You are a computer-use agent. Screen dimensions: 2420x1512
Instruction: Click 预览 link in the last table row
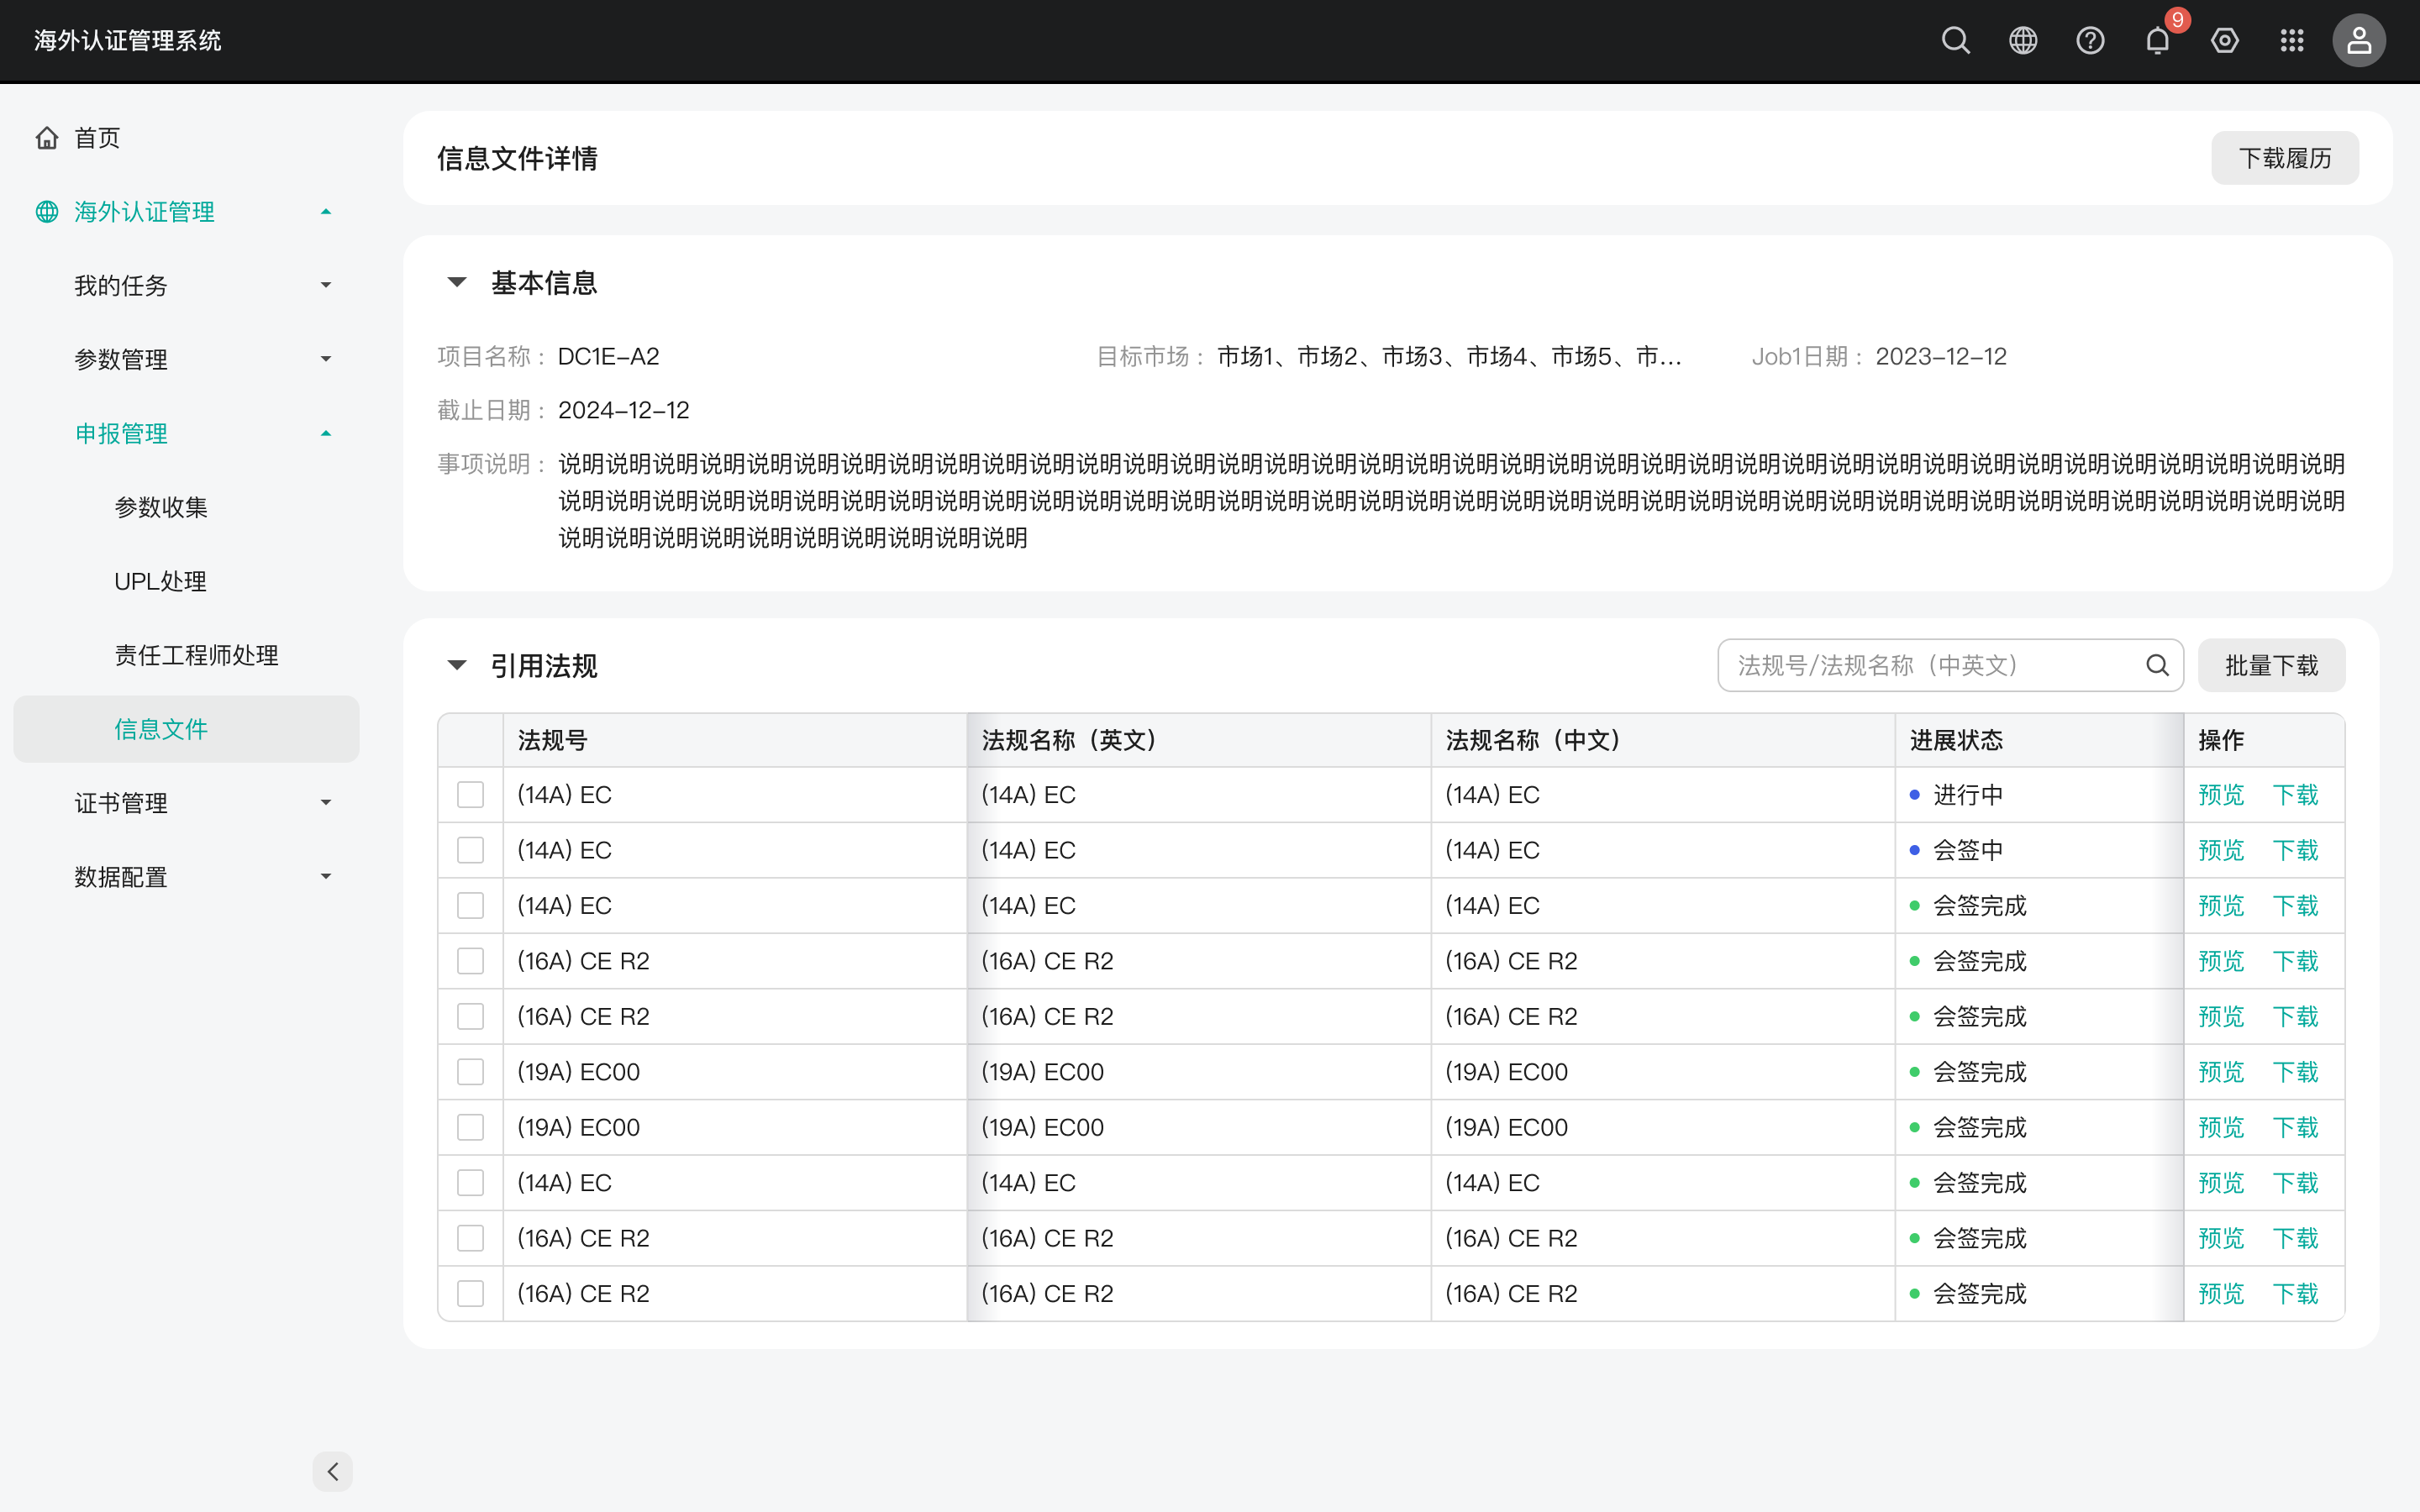tap(2221, 1293)
